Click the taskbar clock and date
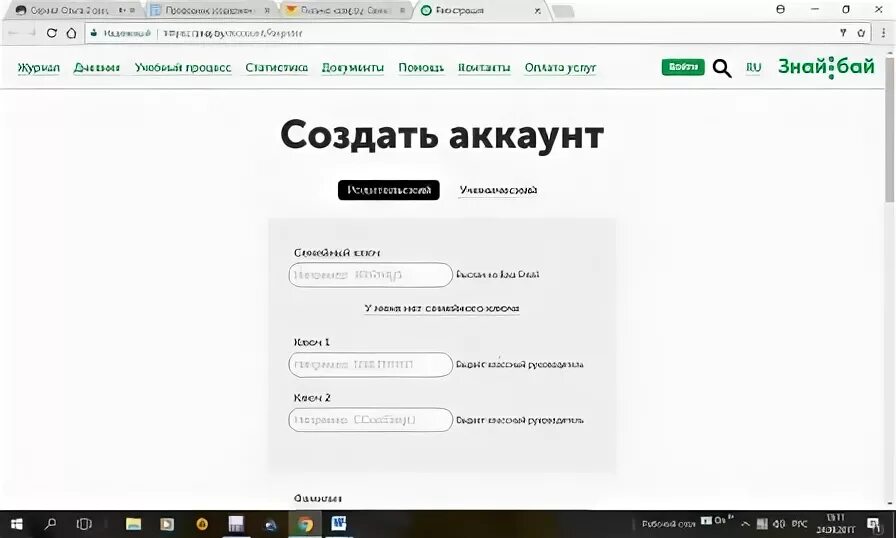 click(835, 524)
